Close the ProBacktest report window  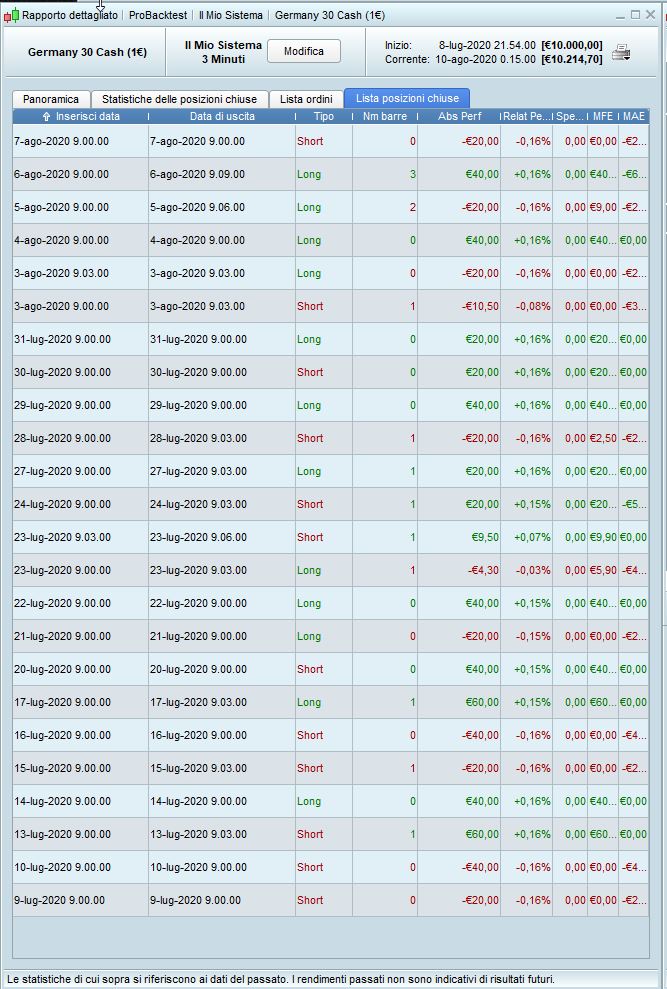tap(652, 15)
